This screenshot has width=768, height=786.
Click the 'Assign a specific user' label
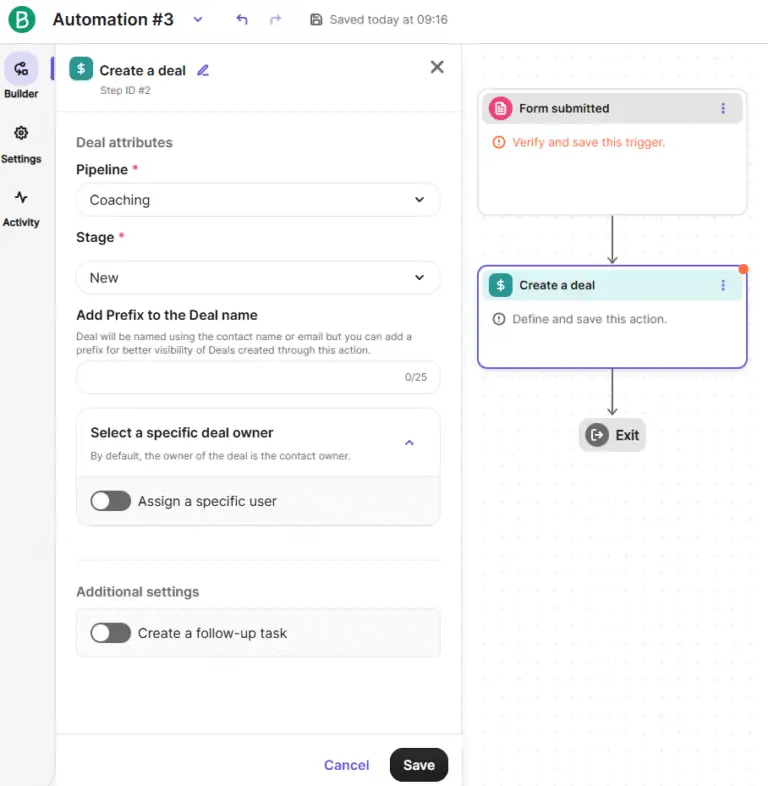pos(207,501)
